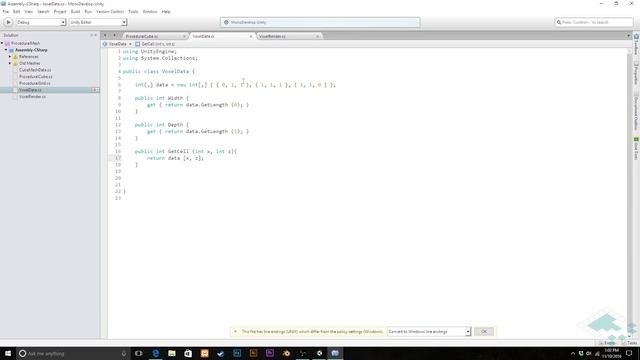This screenshot has height=360, width=640.
Task: Click the Errors pad button at bottom
Action: click(x=608, y=343)
